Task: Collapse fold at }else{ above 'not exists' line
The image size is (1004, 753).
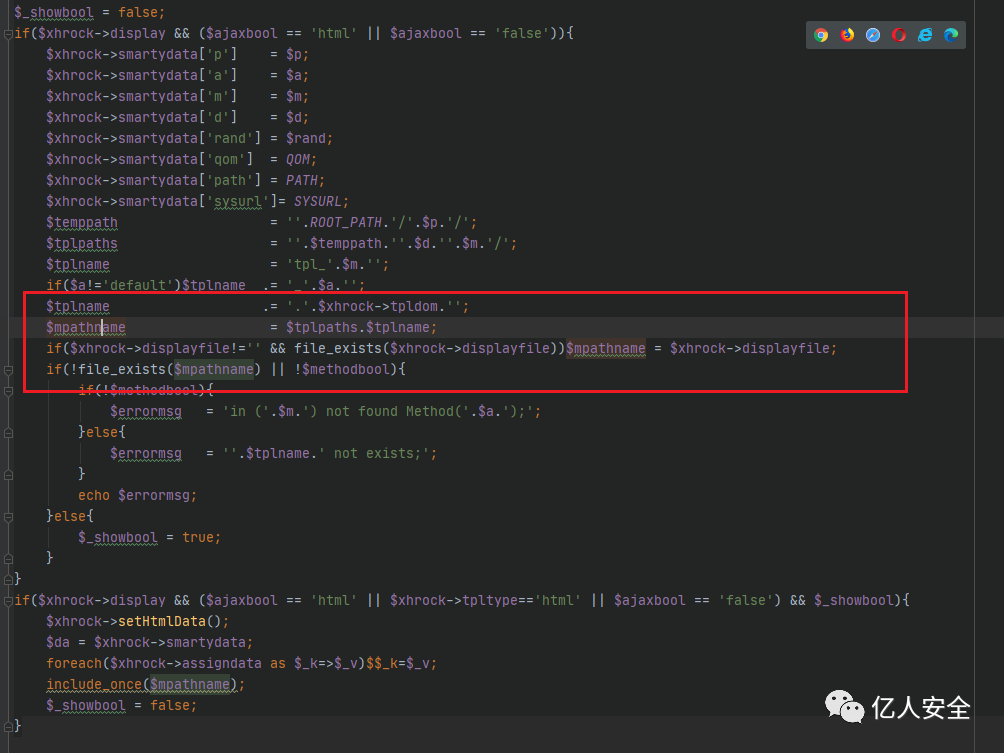Action: [x=8, y=433]
